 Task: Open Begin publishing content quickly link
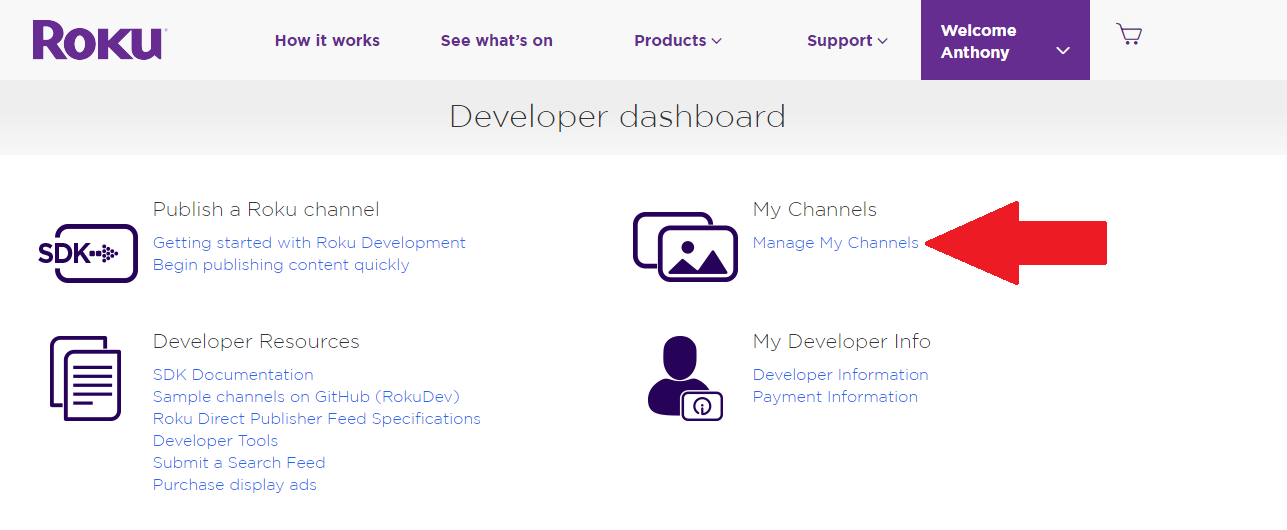[x=281, y=265]
